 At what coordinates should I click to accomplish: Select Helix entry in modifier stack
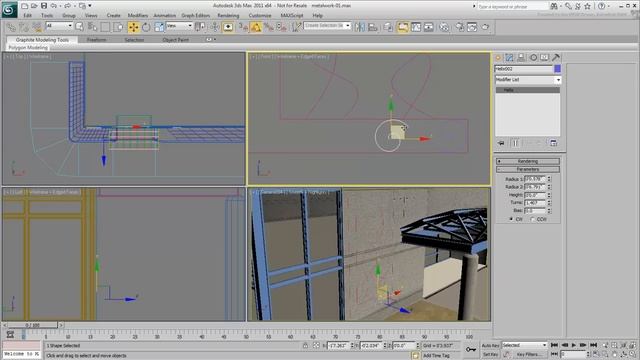pyautogui.click(x=528, y=90)
